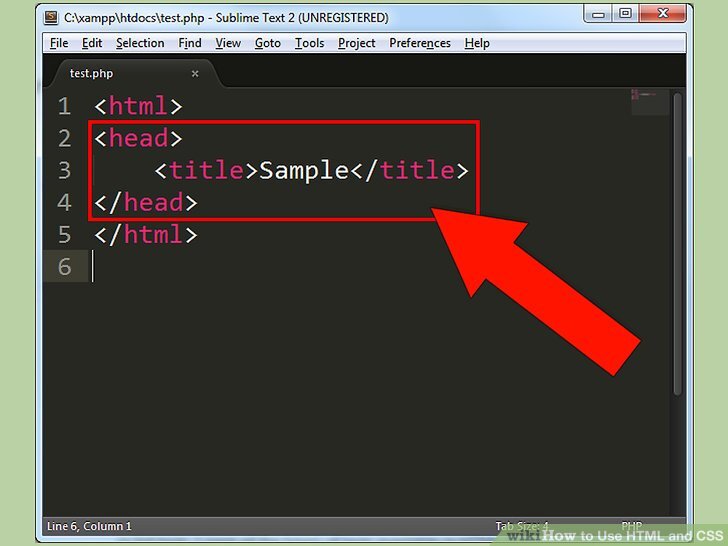Open the View menu

[228, 43]
